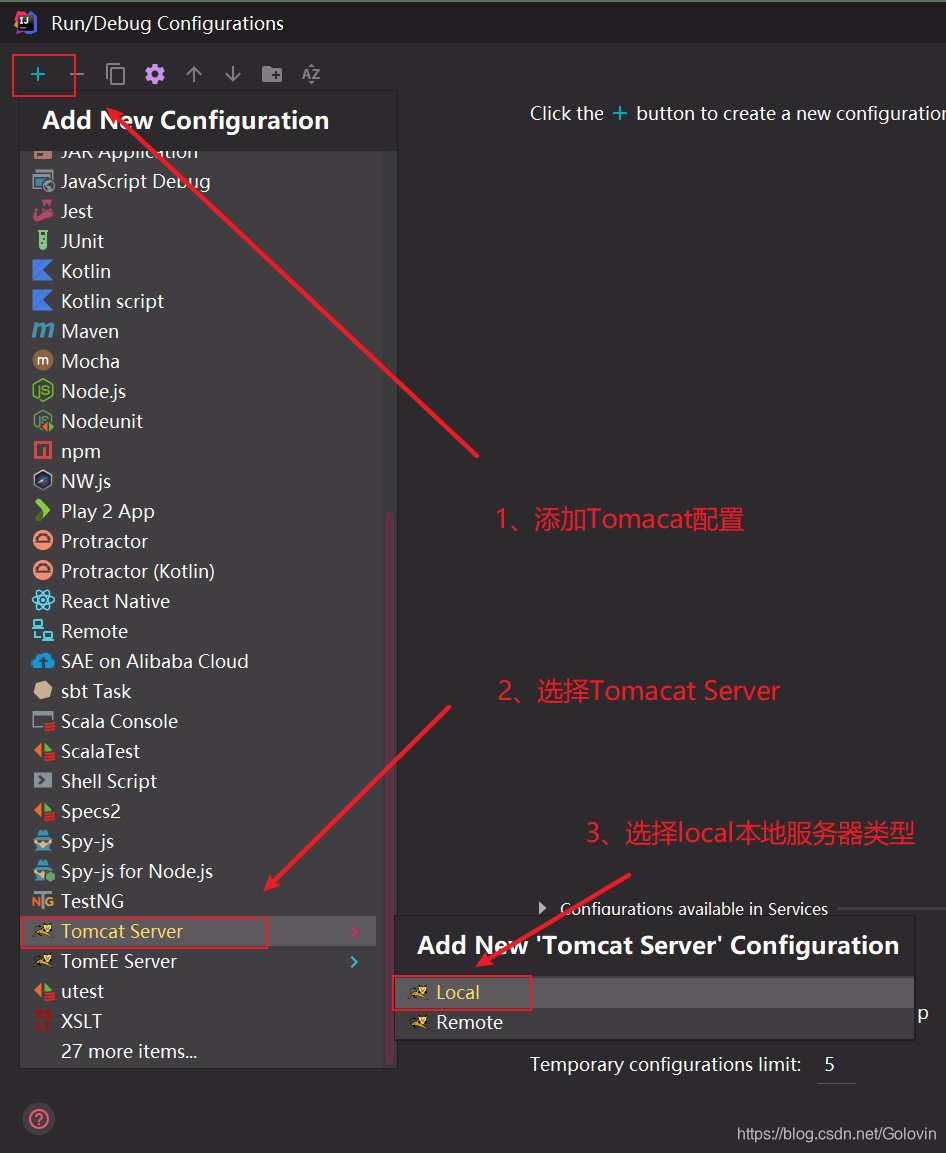Select the ScalaTest entry

[x=199, y=752]
